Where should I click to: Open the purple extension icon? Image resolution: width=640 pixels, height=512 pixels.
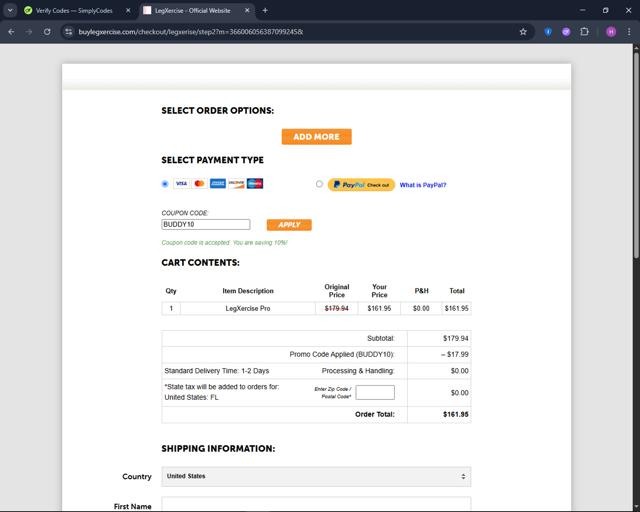pos(566,31)
